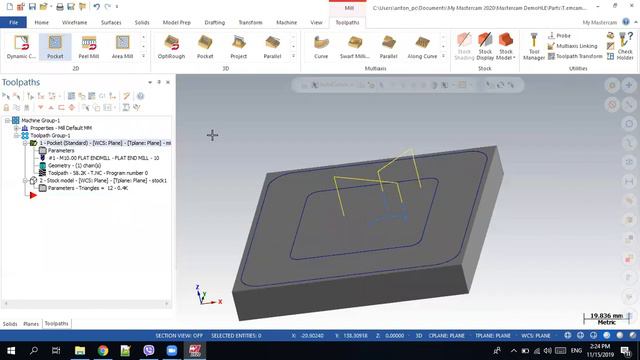This screenshot has height=360, width=640.
Task: Select the Peel Mill toolpath
Action: click(89, 47)
